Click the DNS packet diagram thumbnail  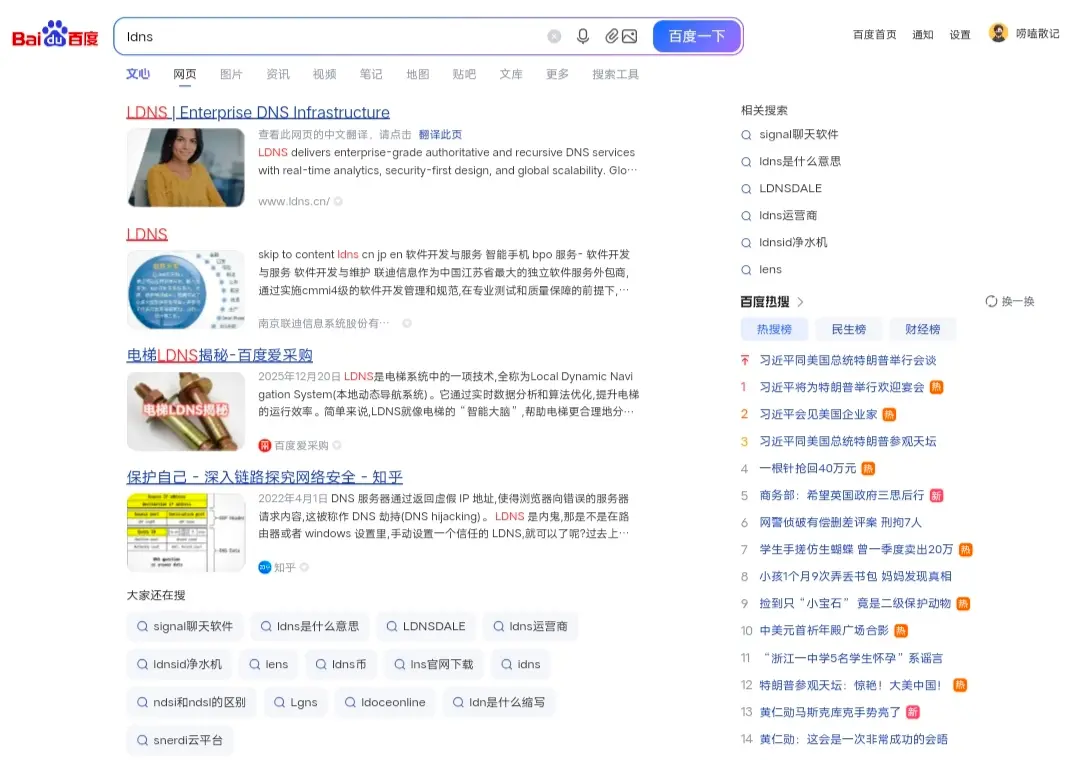coord(186,533)
